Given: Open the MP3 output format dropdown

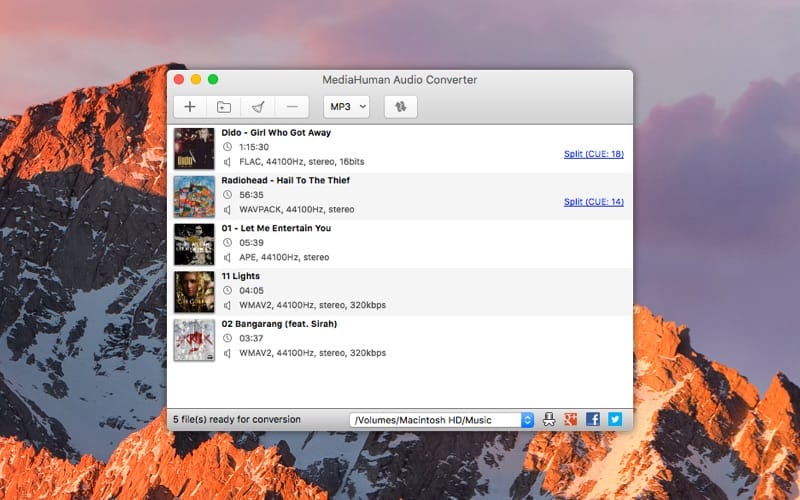Looking at the screenshot, I should (346, 107).
